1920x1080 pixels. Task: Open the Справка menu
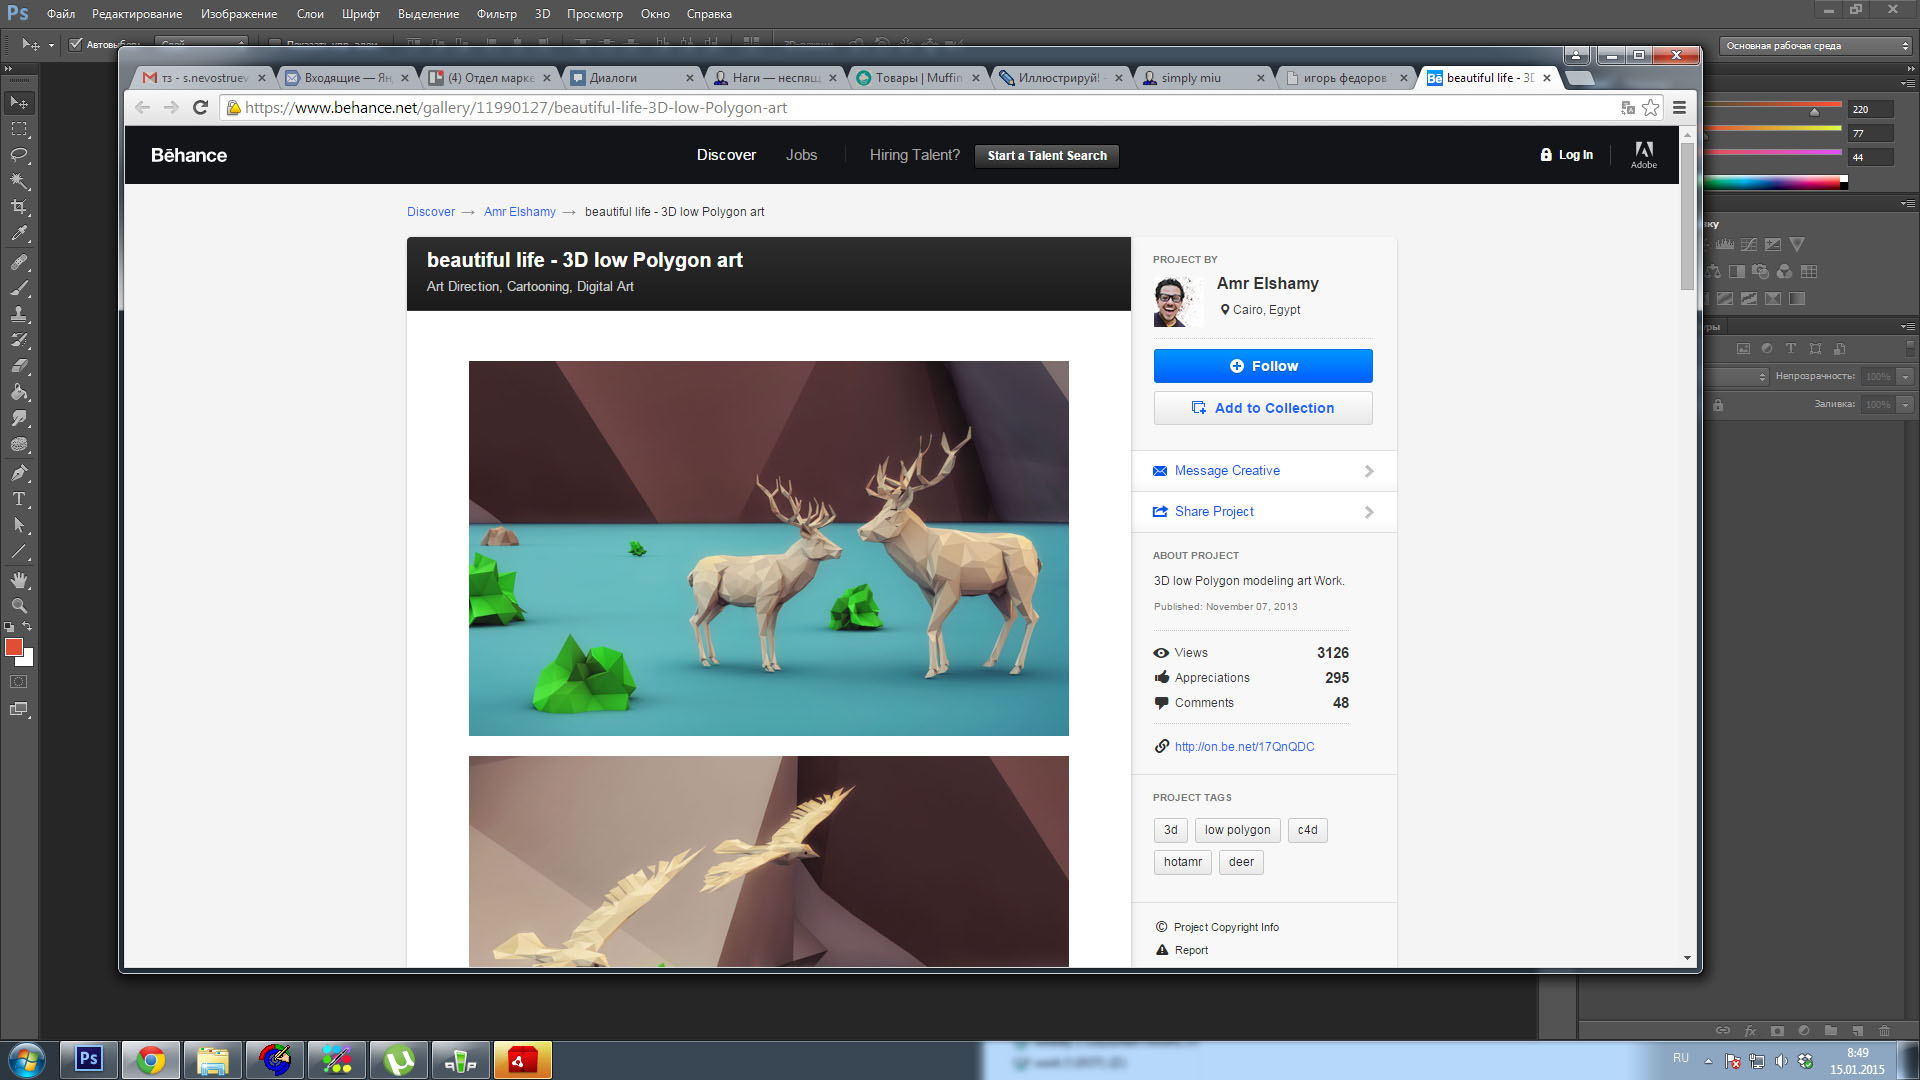pyautogui.click(x=709, y=14)
